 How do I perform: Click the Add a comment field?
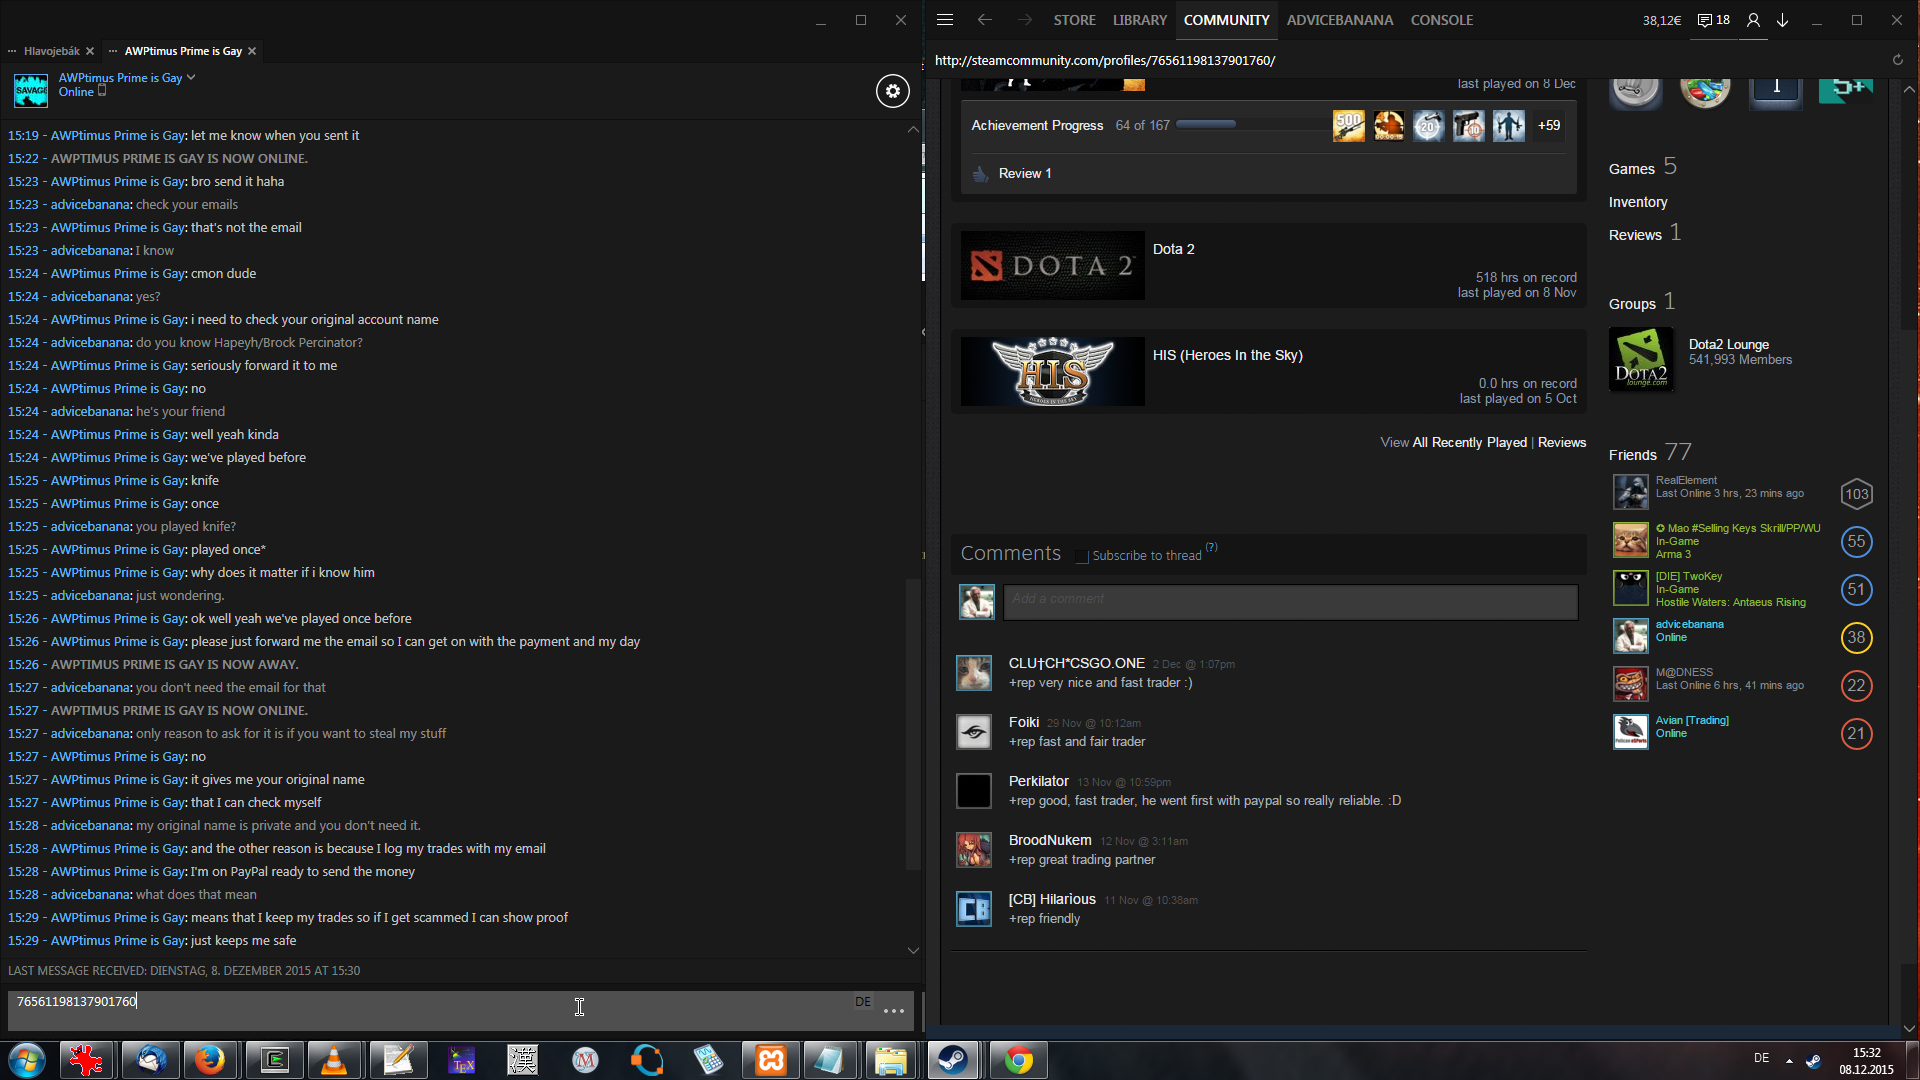[1290, 601]
